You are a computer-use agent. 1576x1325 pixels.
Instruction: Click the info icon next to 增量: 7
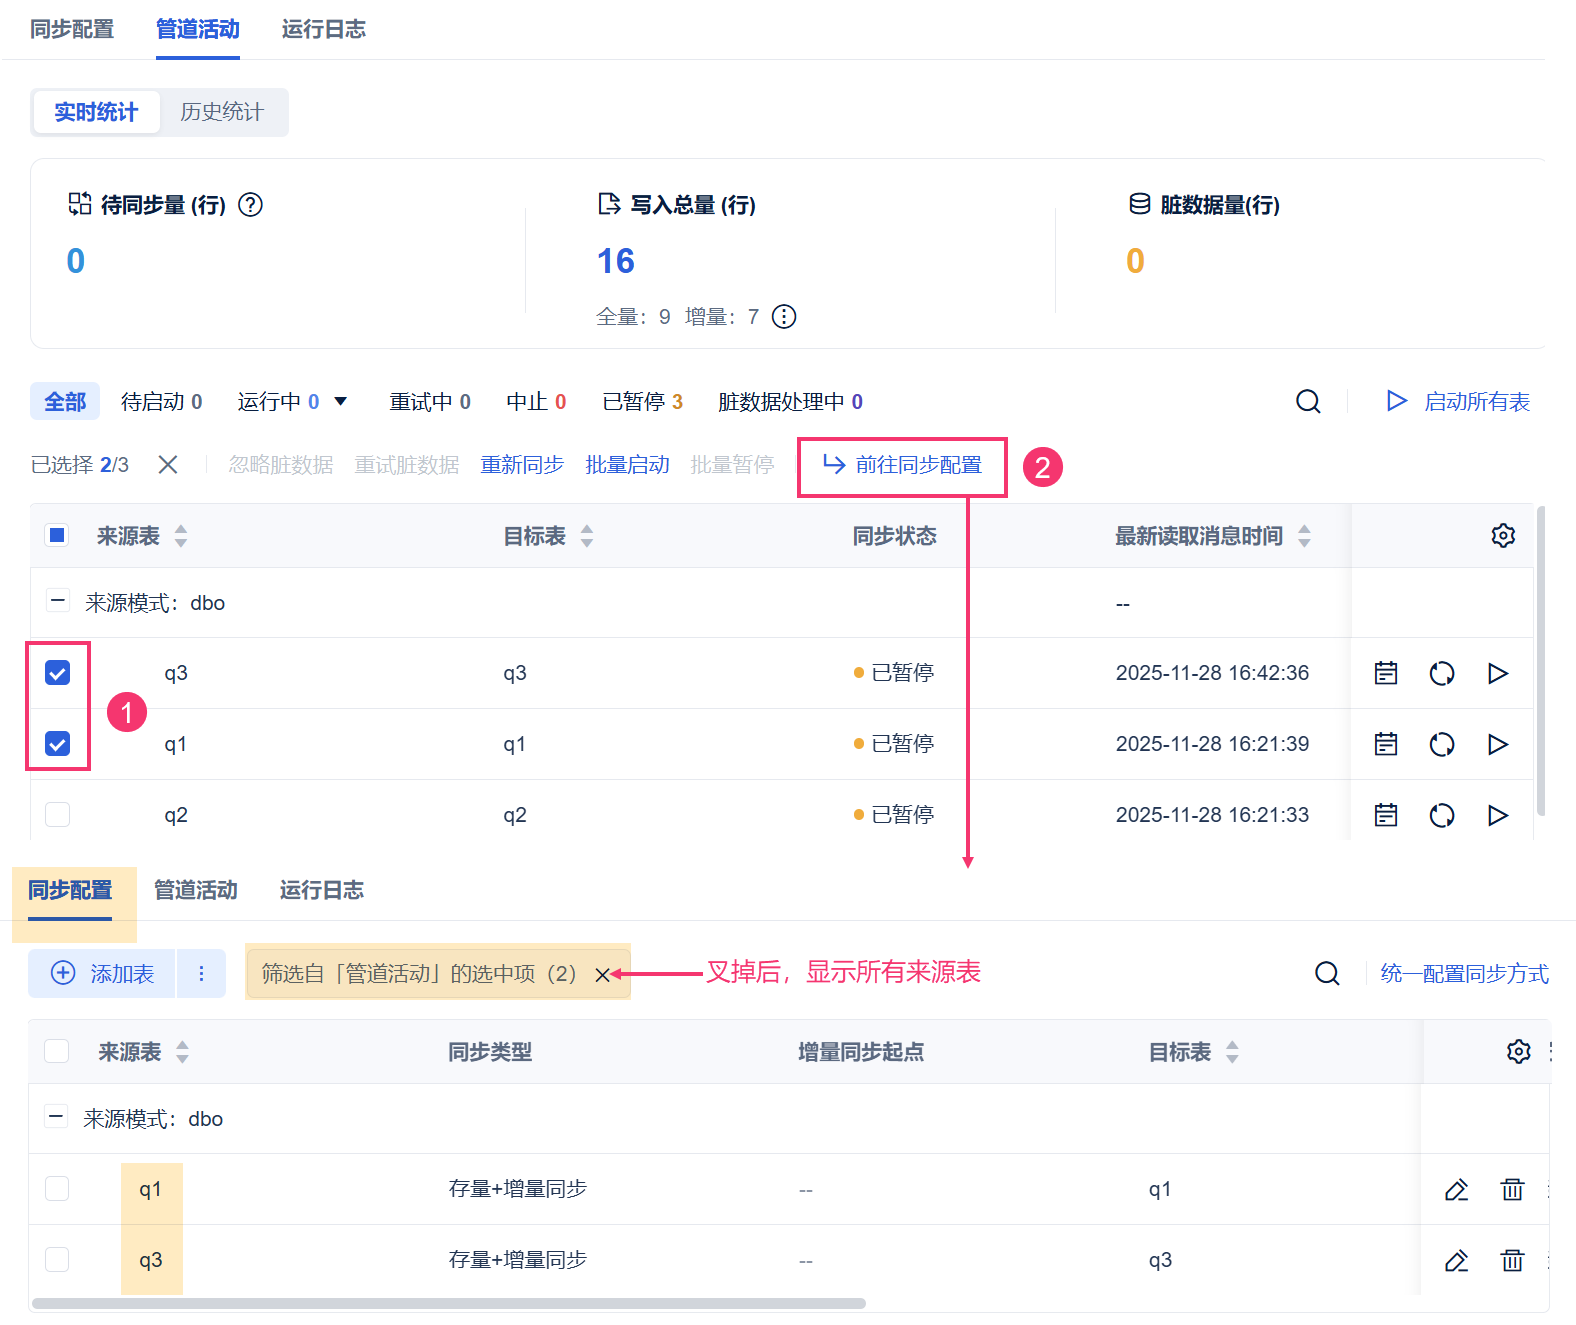pos(784,317)
